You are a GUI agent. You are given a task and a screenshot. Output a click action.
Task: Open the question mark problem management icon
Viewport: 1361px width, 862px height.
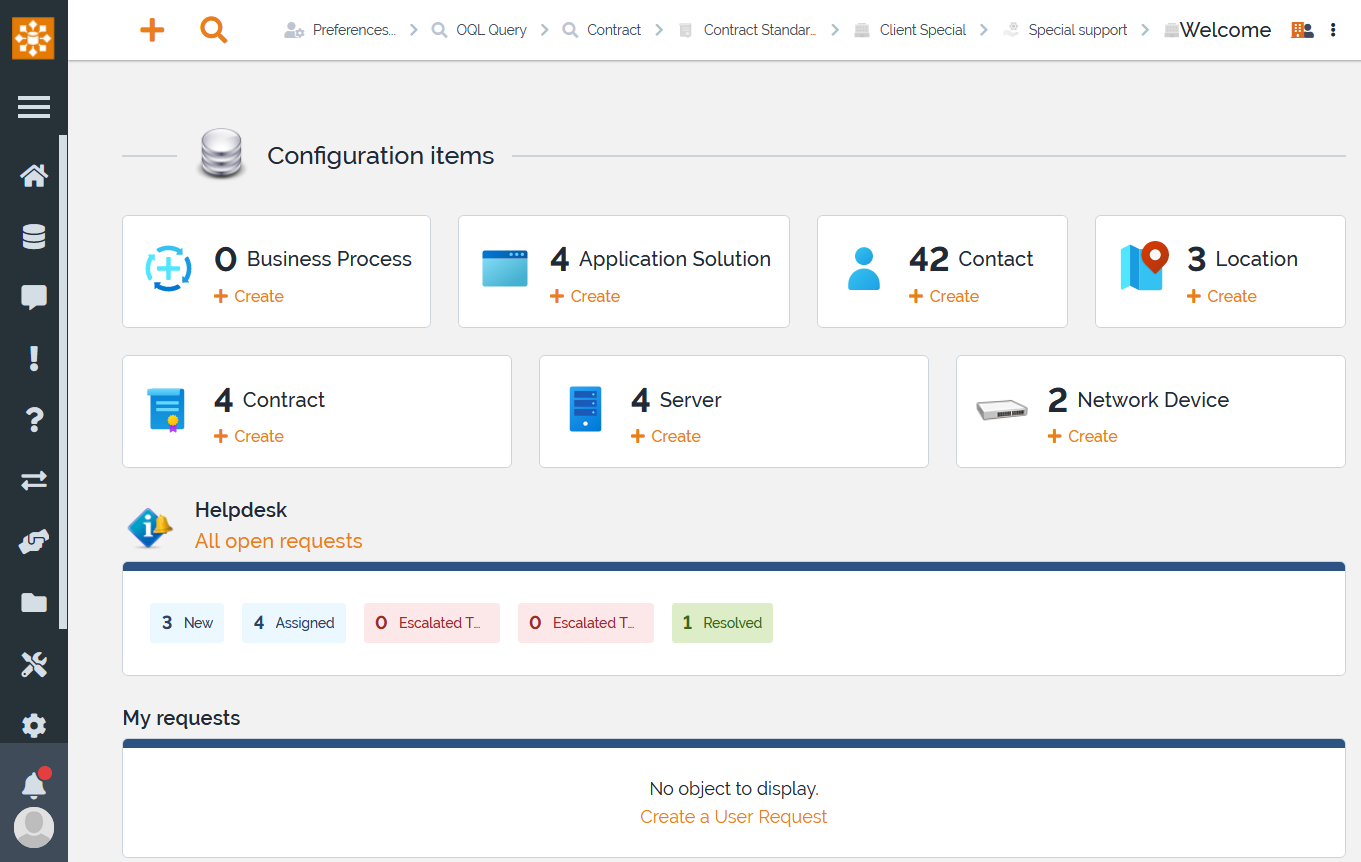(x=34, y=419)
